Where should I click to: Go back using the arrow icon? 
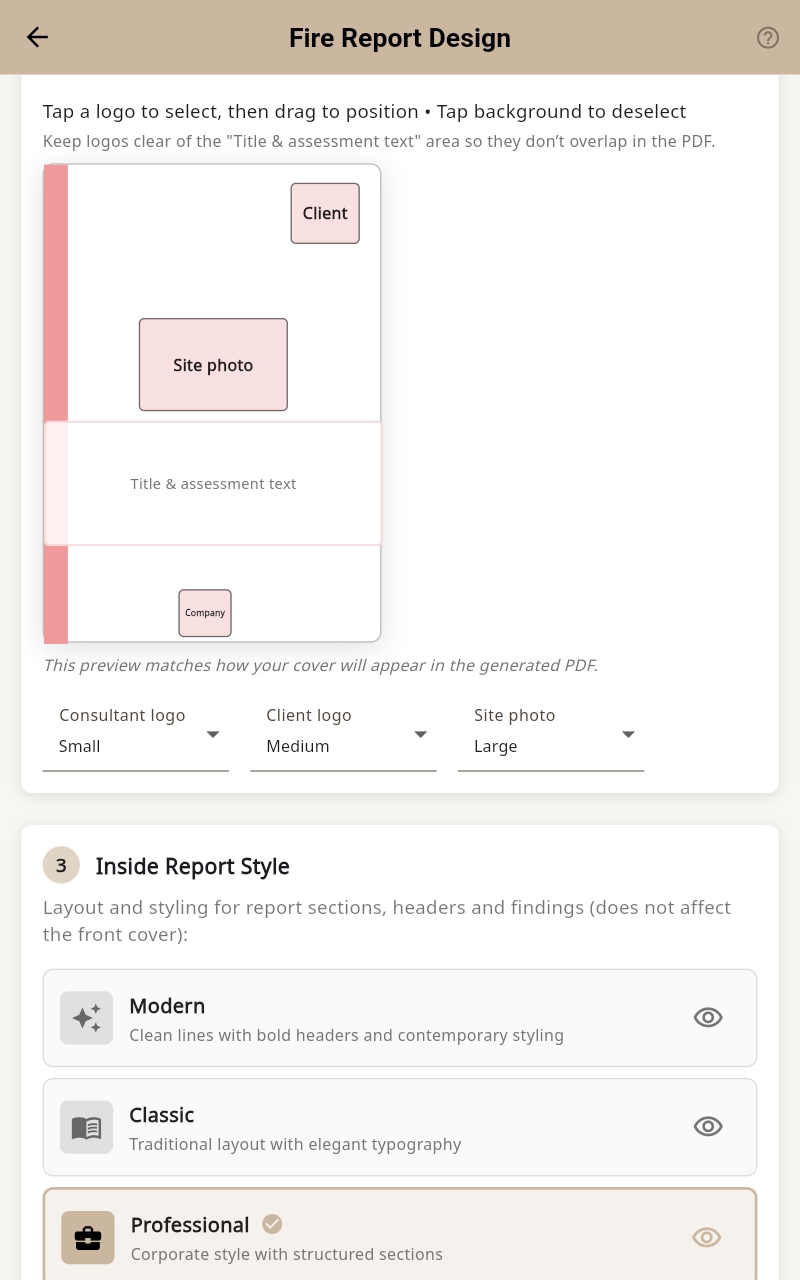point(37,37)
